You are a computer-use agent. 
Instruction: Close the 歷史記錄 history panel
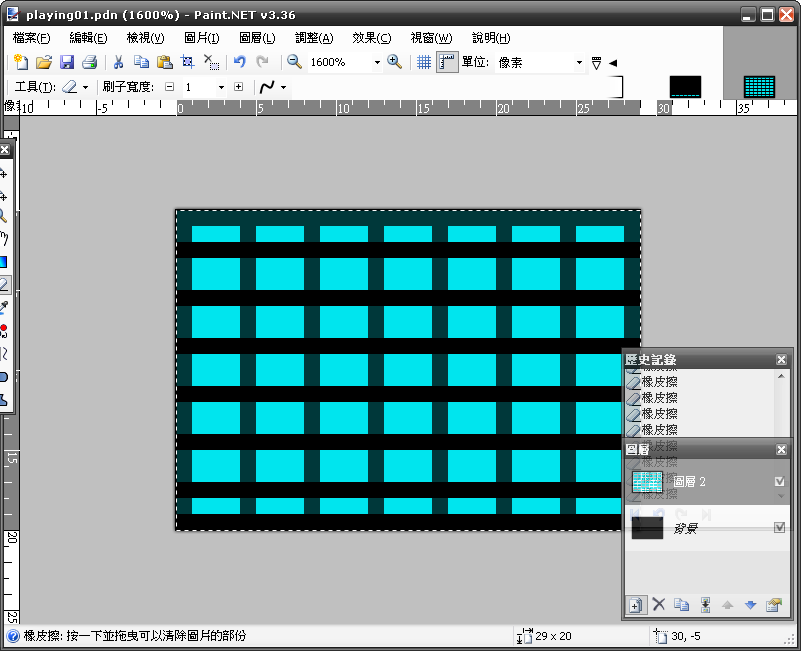click(x=782, y=360)
